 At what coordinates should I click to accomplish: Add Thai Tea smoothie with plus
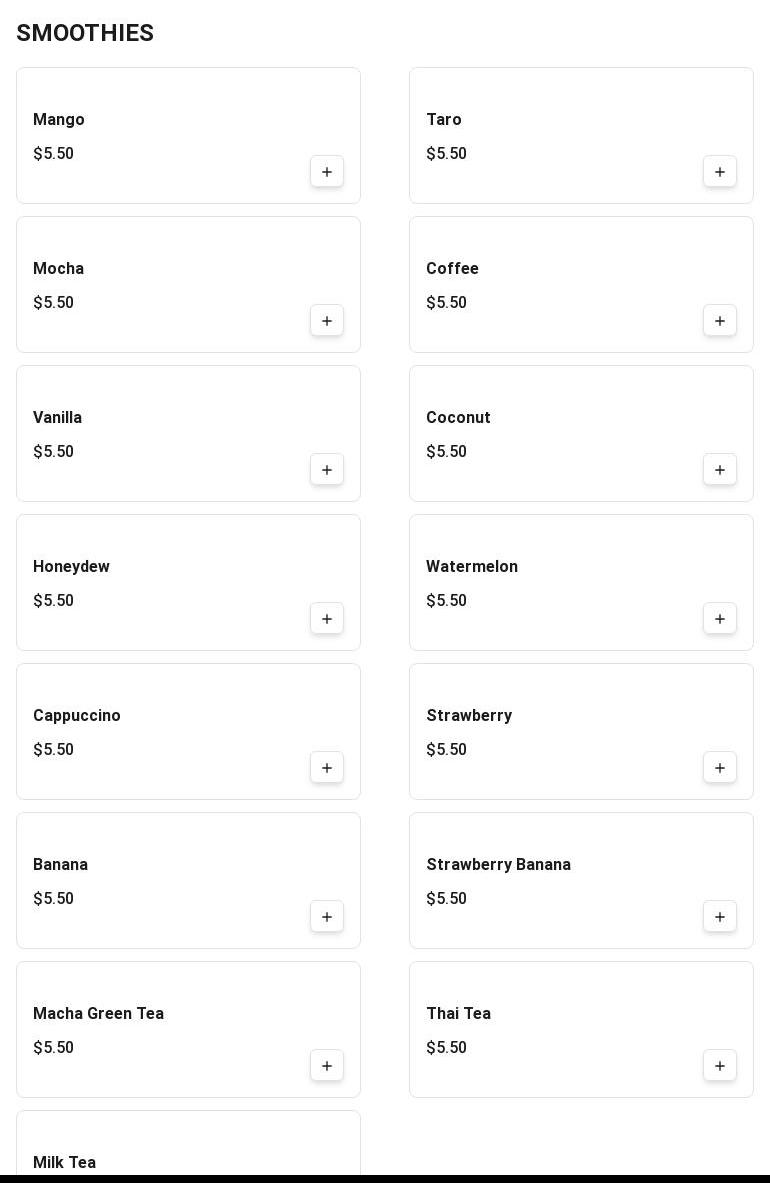point(720,1066)
